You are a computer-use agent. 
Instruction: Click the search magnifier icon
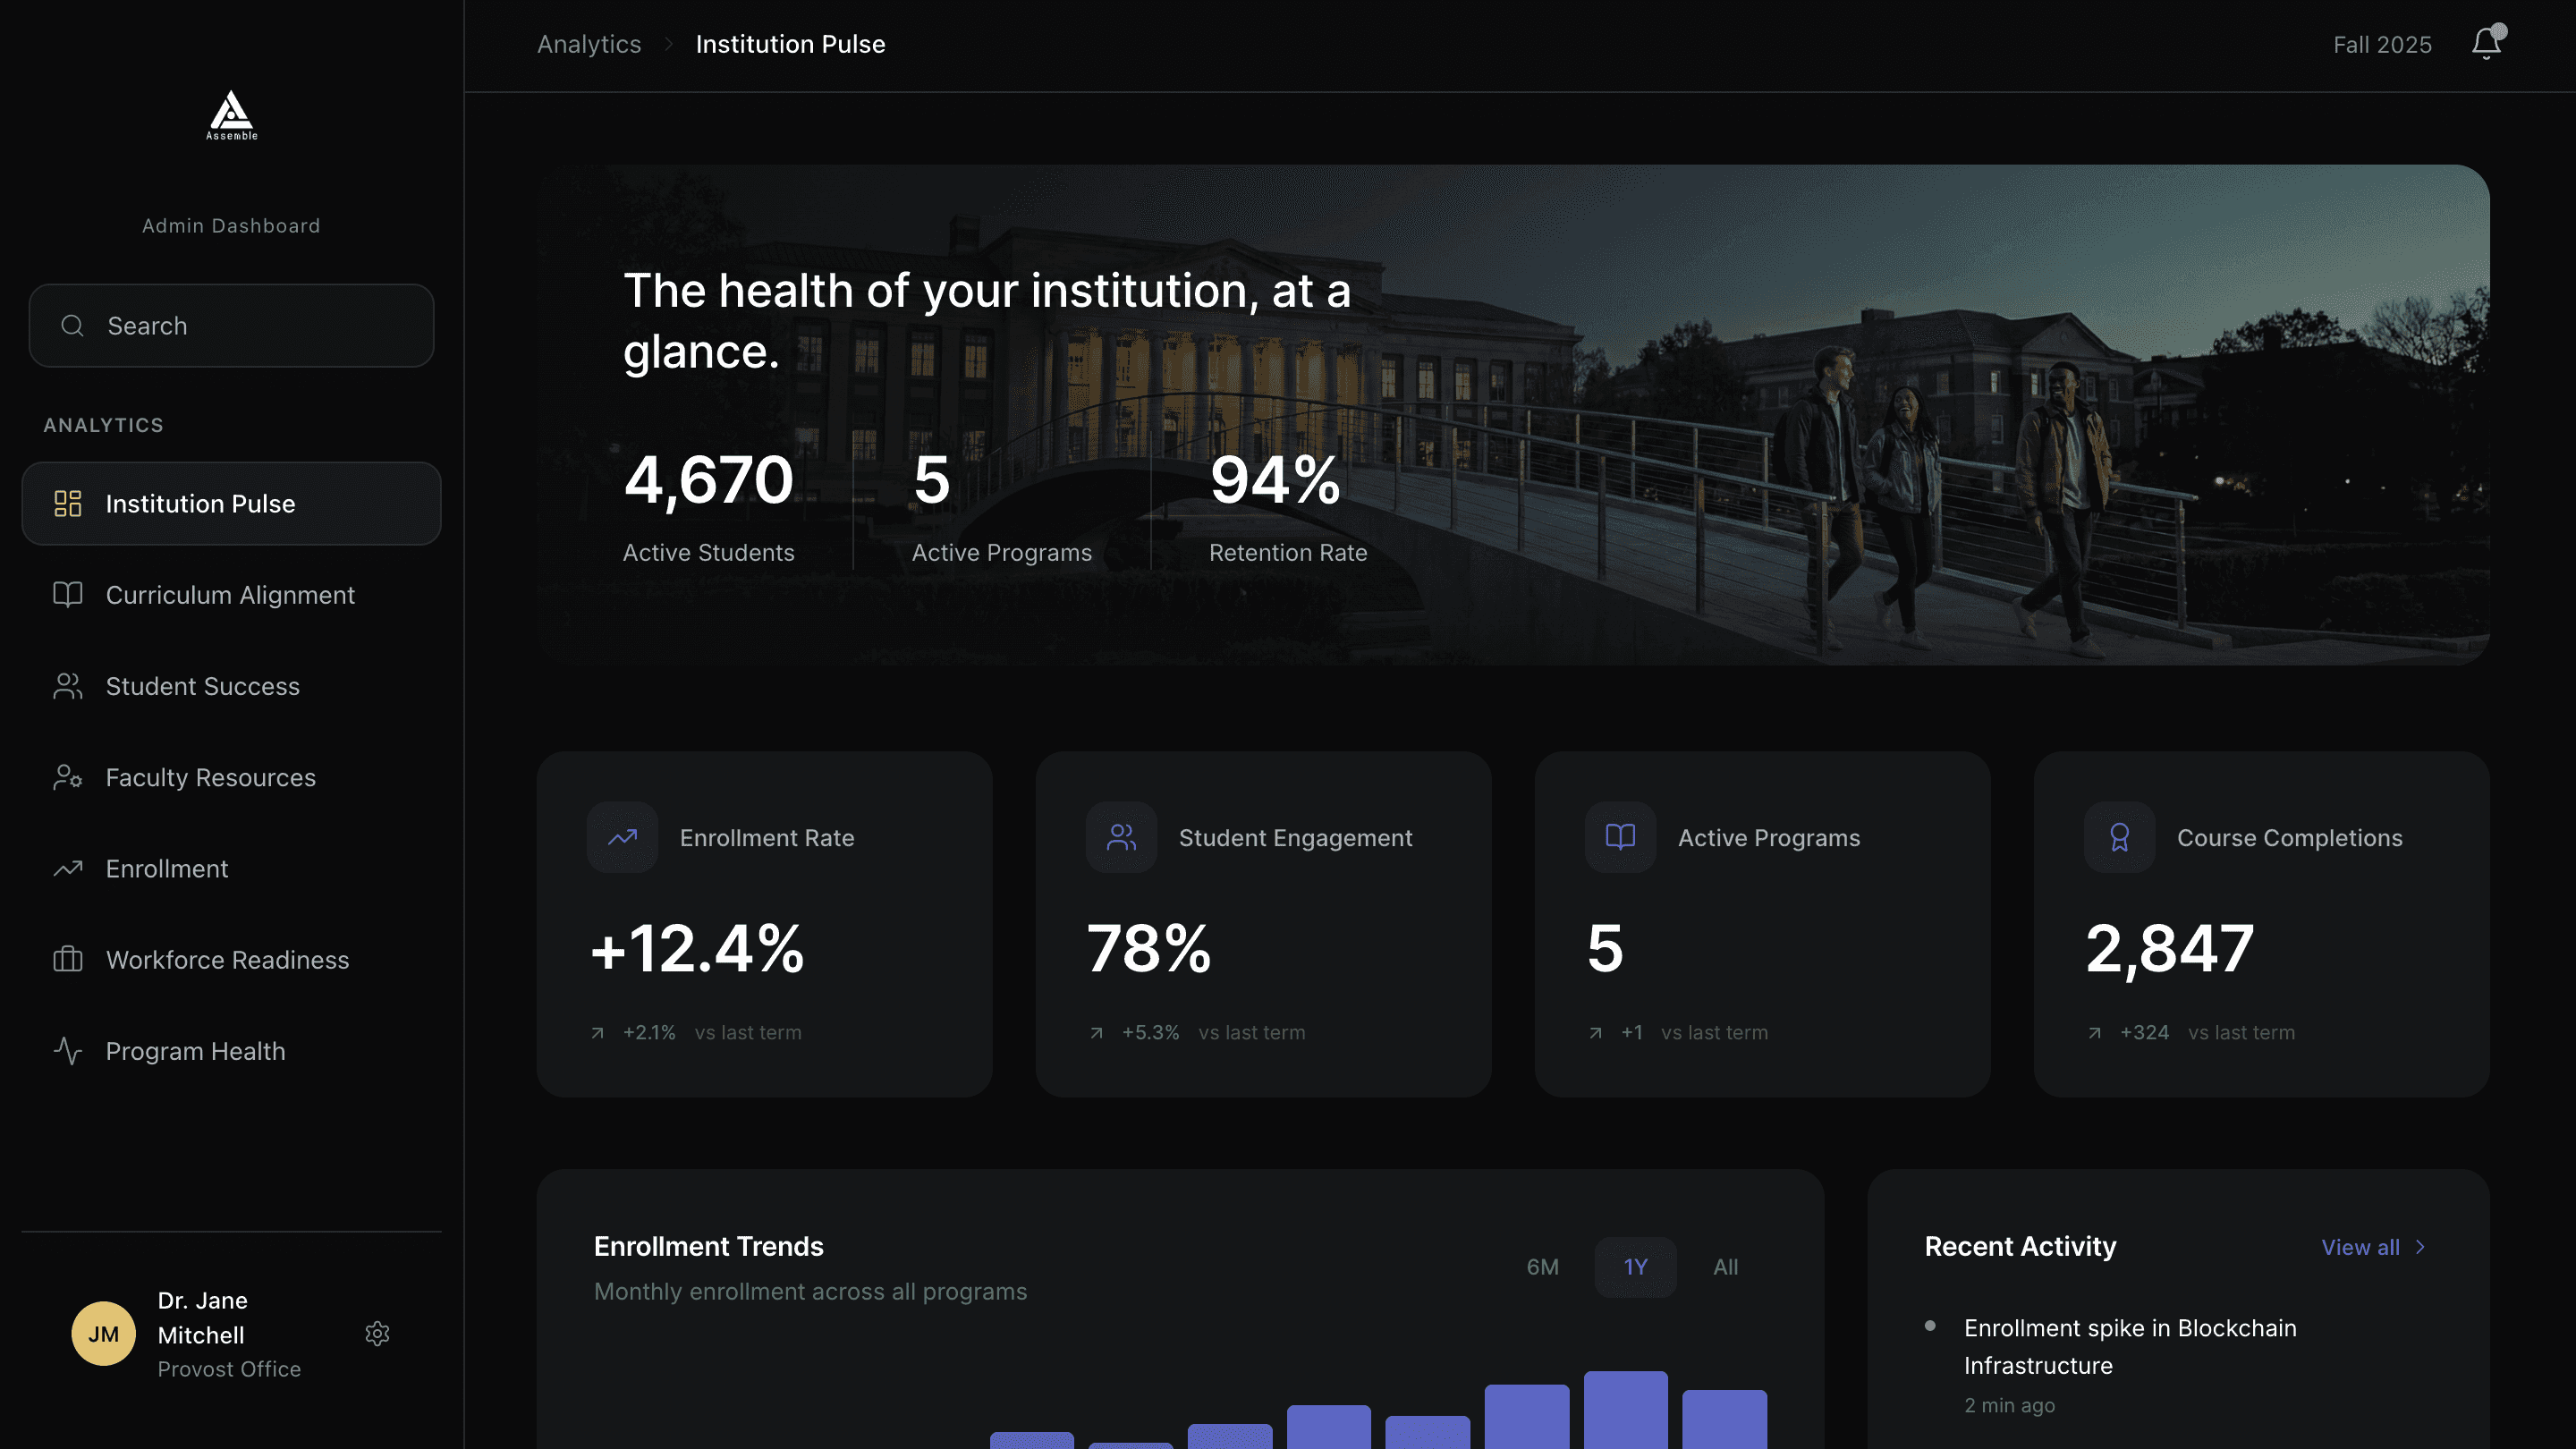click(x=72, y=326)
